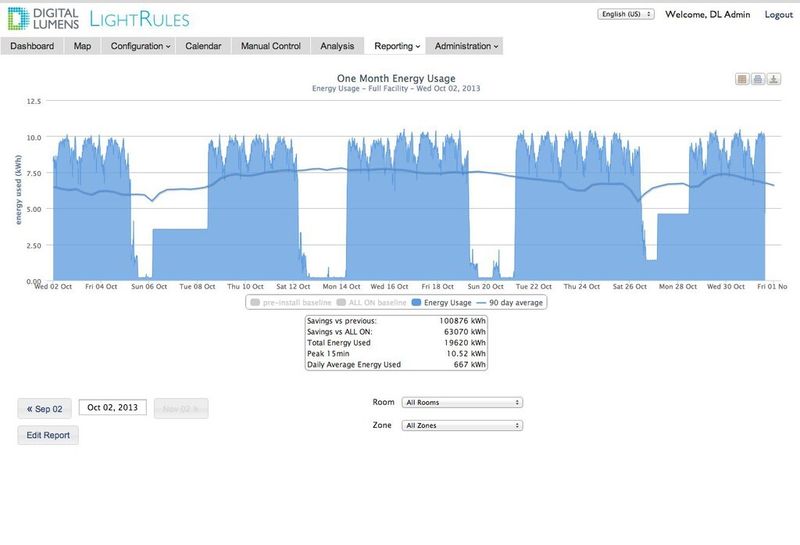Click the Mon 14 Oct axis label
Screen dimensions: 800x545
pos(341,287)
